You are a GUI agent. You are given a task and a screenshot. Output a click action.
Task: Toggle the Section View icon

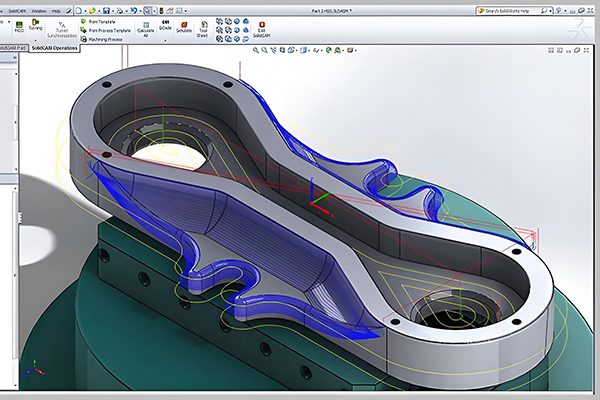[282, 50]
